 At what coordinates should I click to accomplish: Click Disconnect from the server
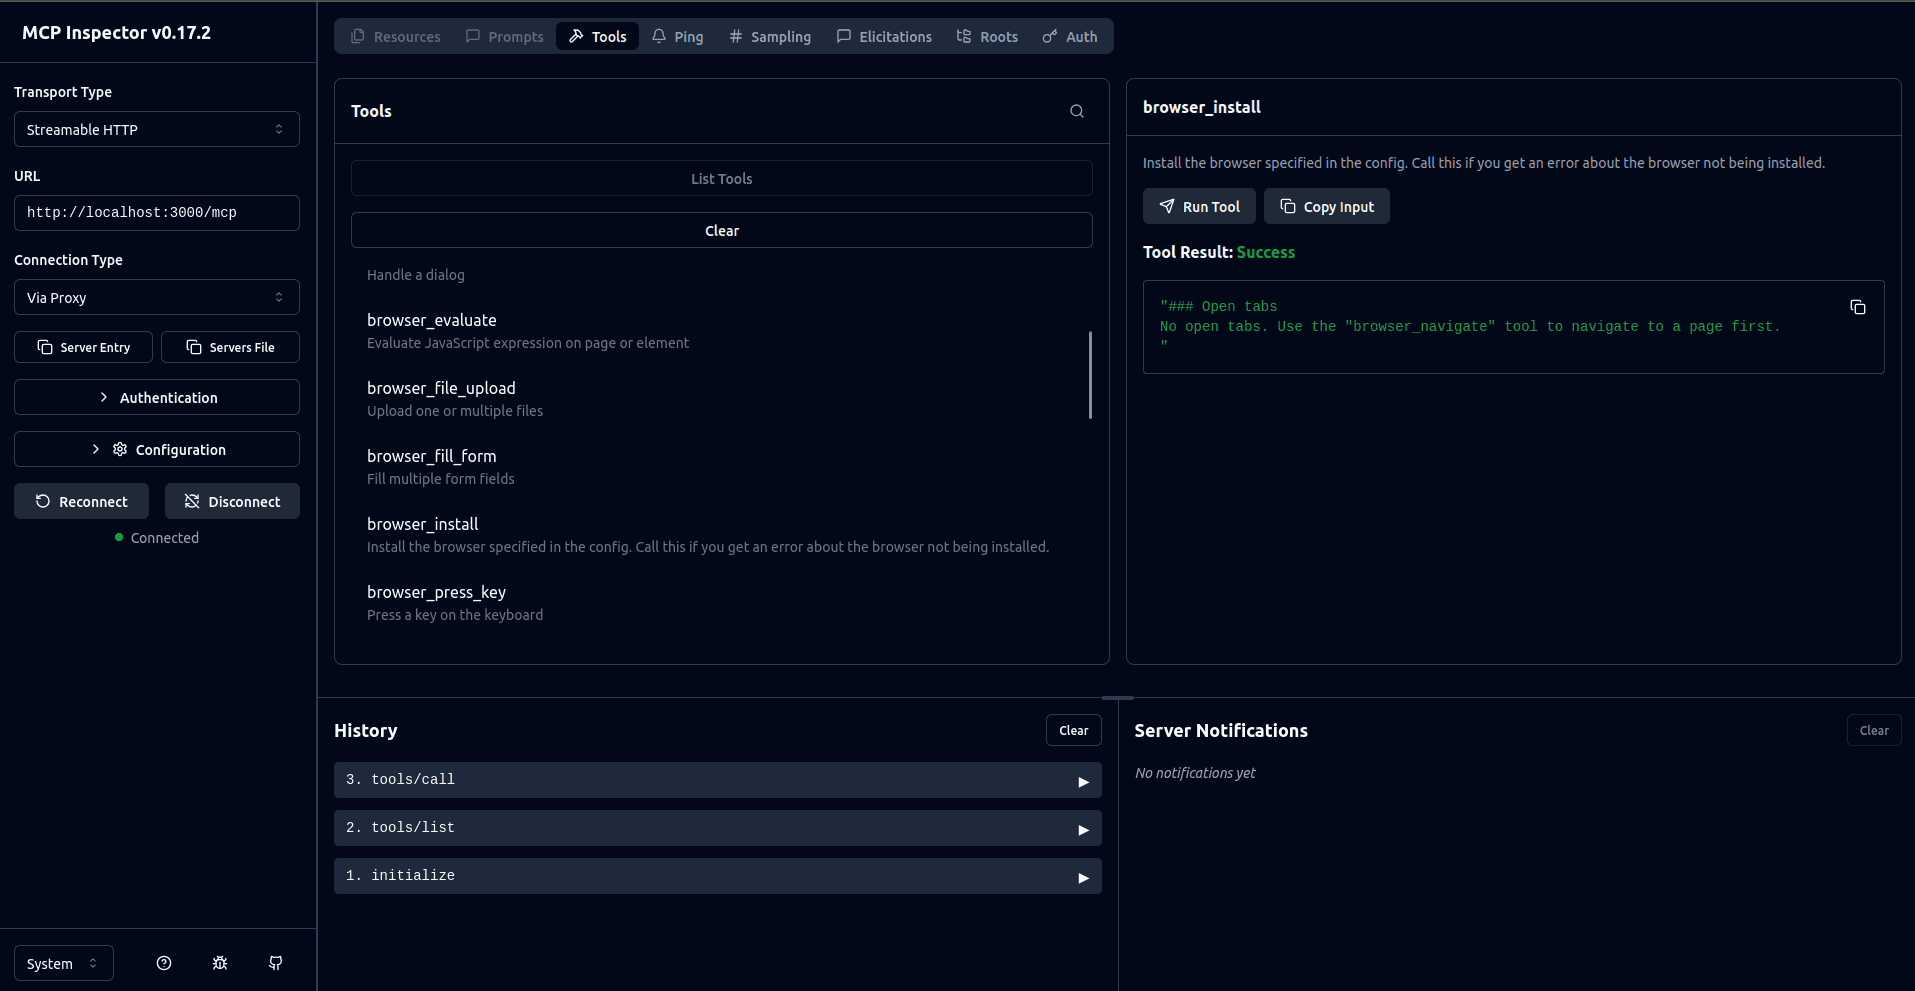232,501
